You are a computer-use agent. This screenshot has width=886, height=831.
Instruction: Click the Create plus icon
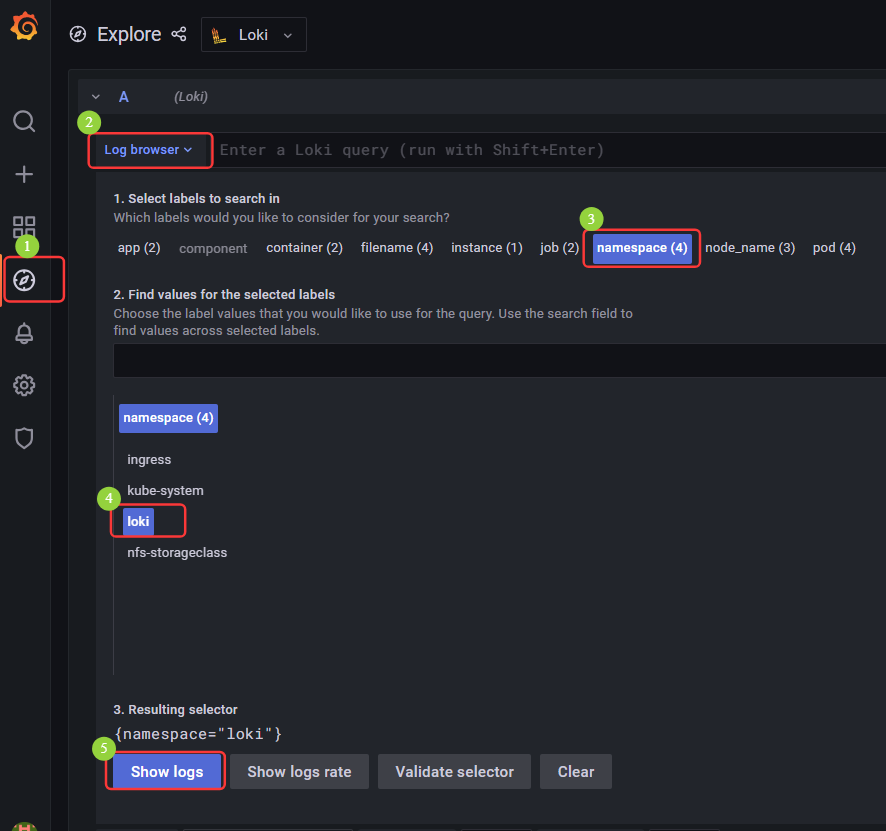pos(24,174)
